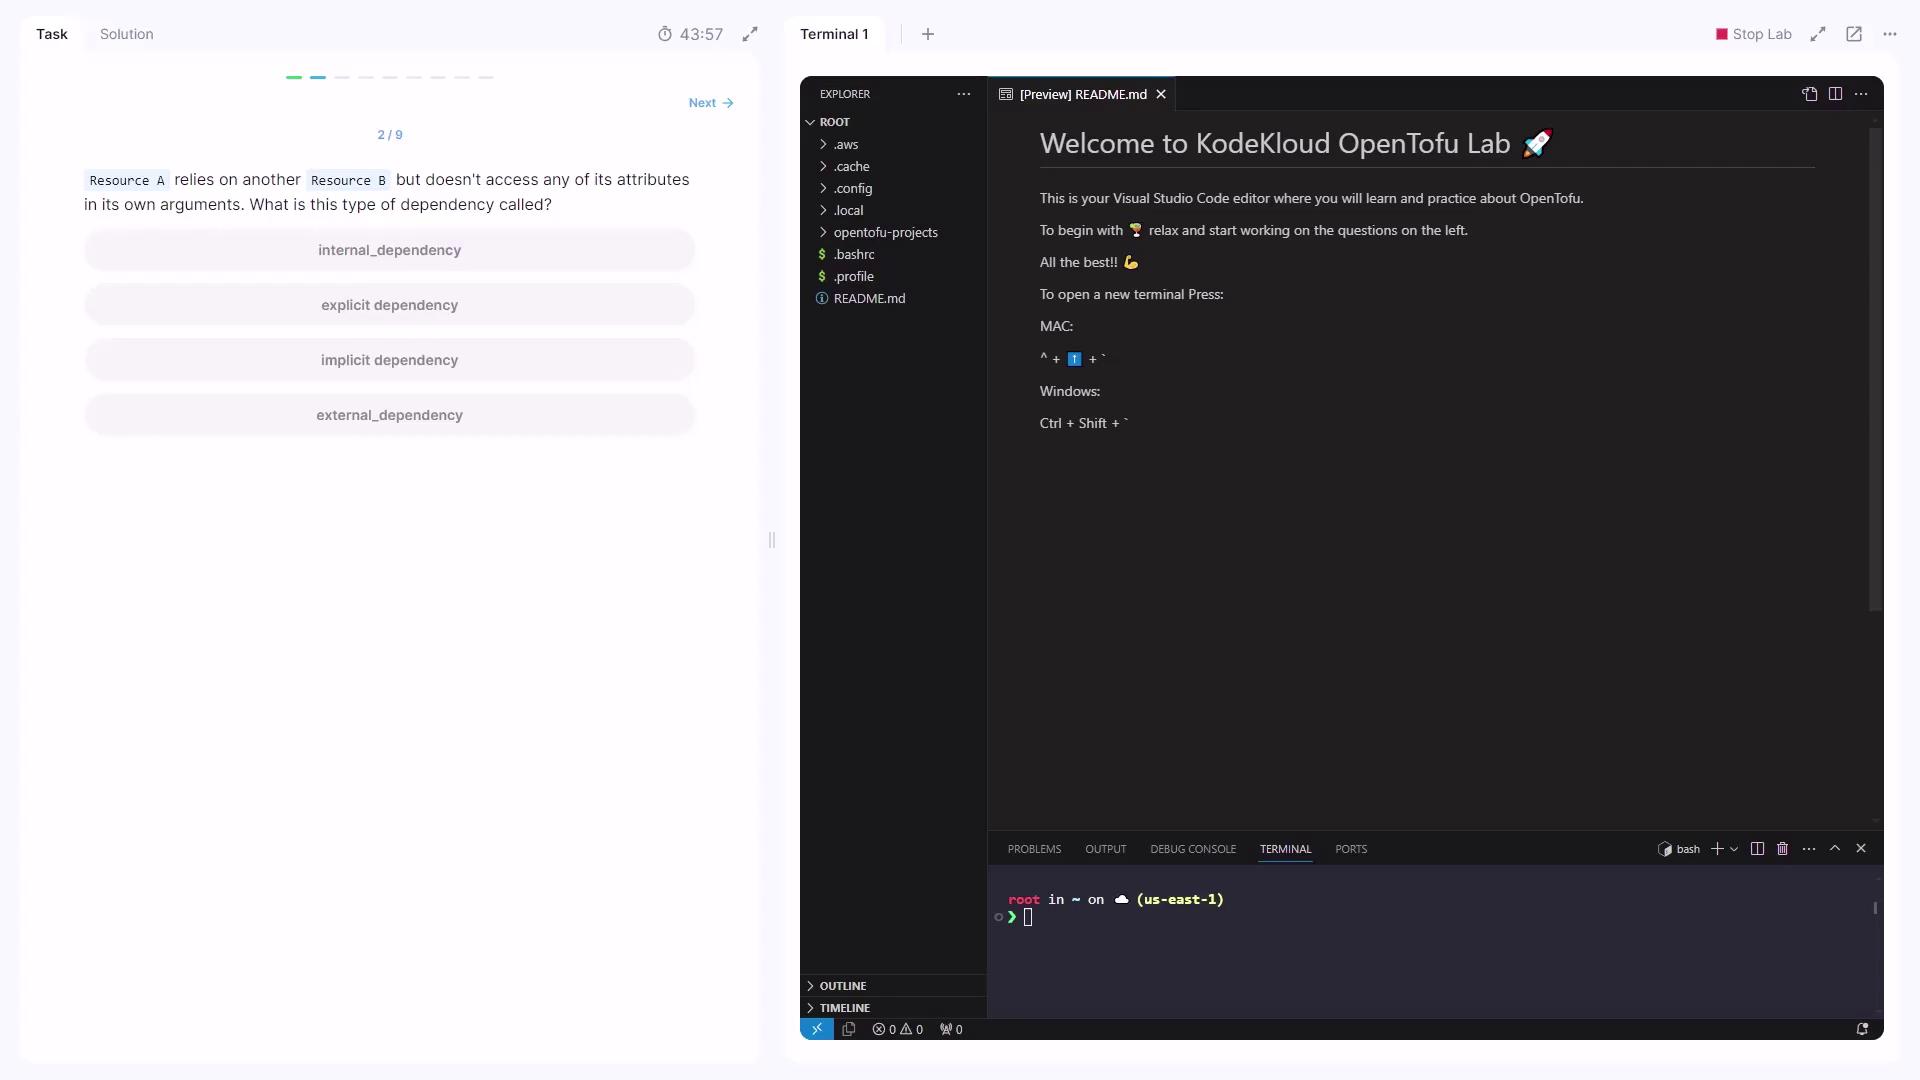Open remote connection status bar icon

817,1029
